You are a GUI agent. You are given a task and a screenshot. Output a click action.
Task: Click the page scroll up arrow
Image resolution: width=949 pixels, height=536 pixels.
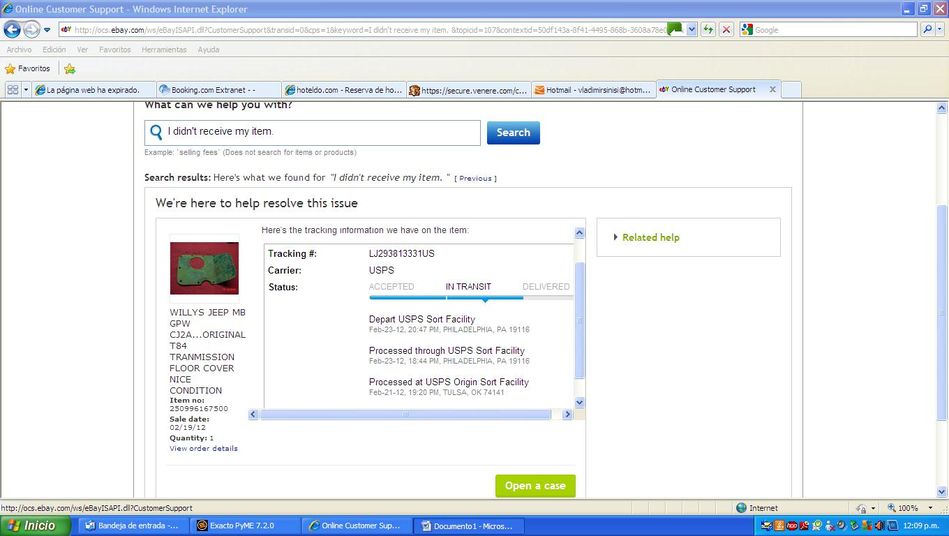click(x=942, y=108)
